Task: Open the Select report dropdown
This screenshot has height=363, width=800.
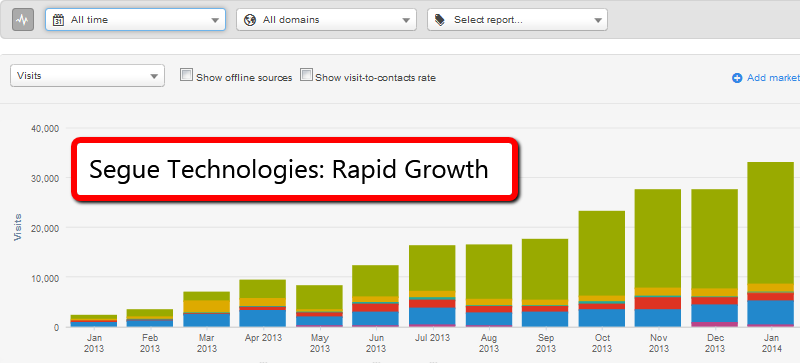Action: click(x=517, y=19)
